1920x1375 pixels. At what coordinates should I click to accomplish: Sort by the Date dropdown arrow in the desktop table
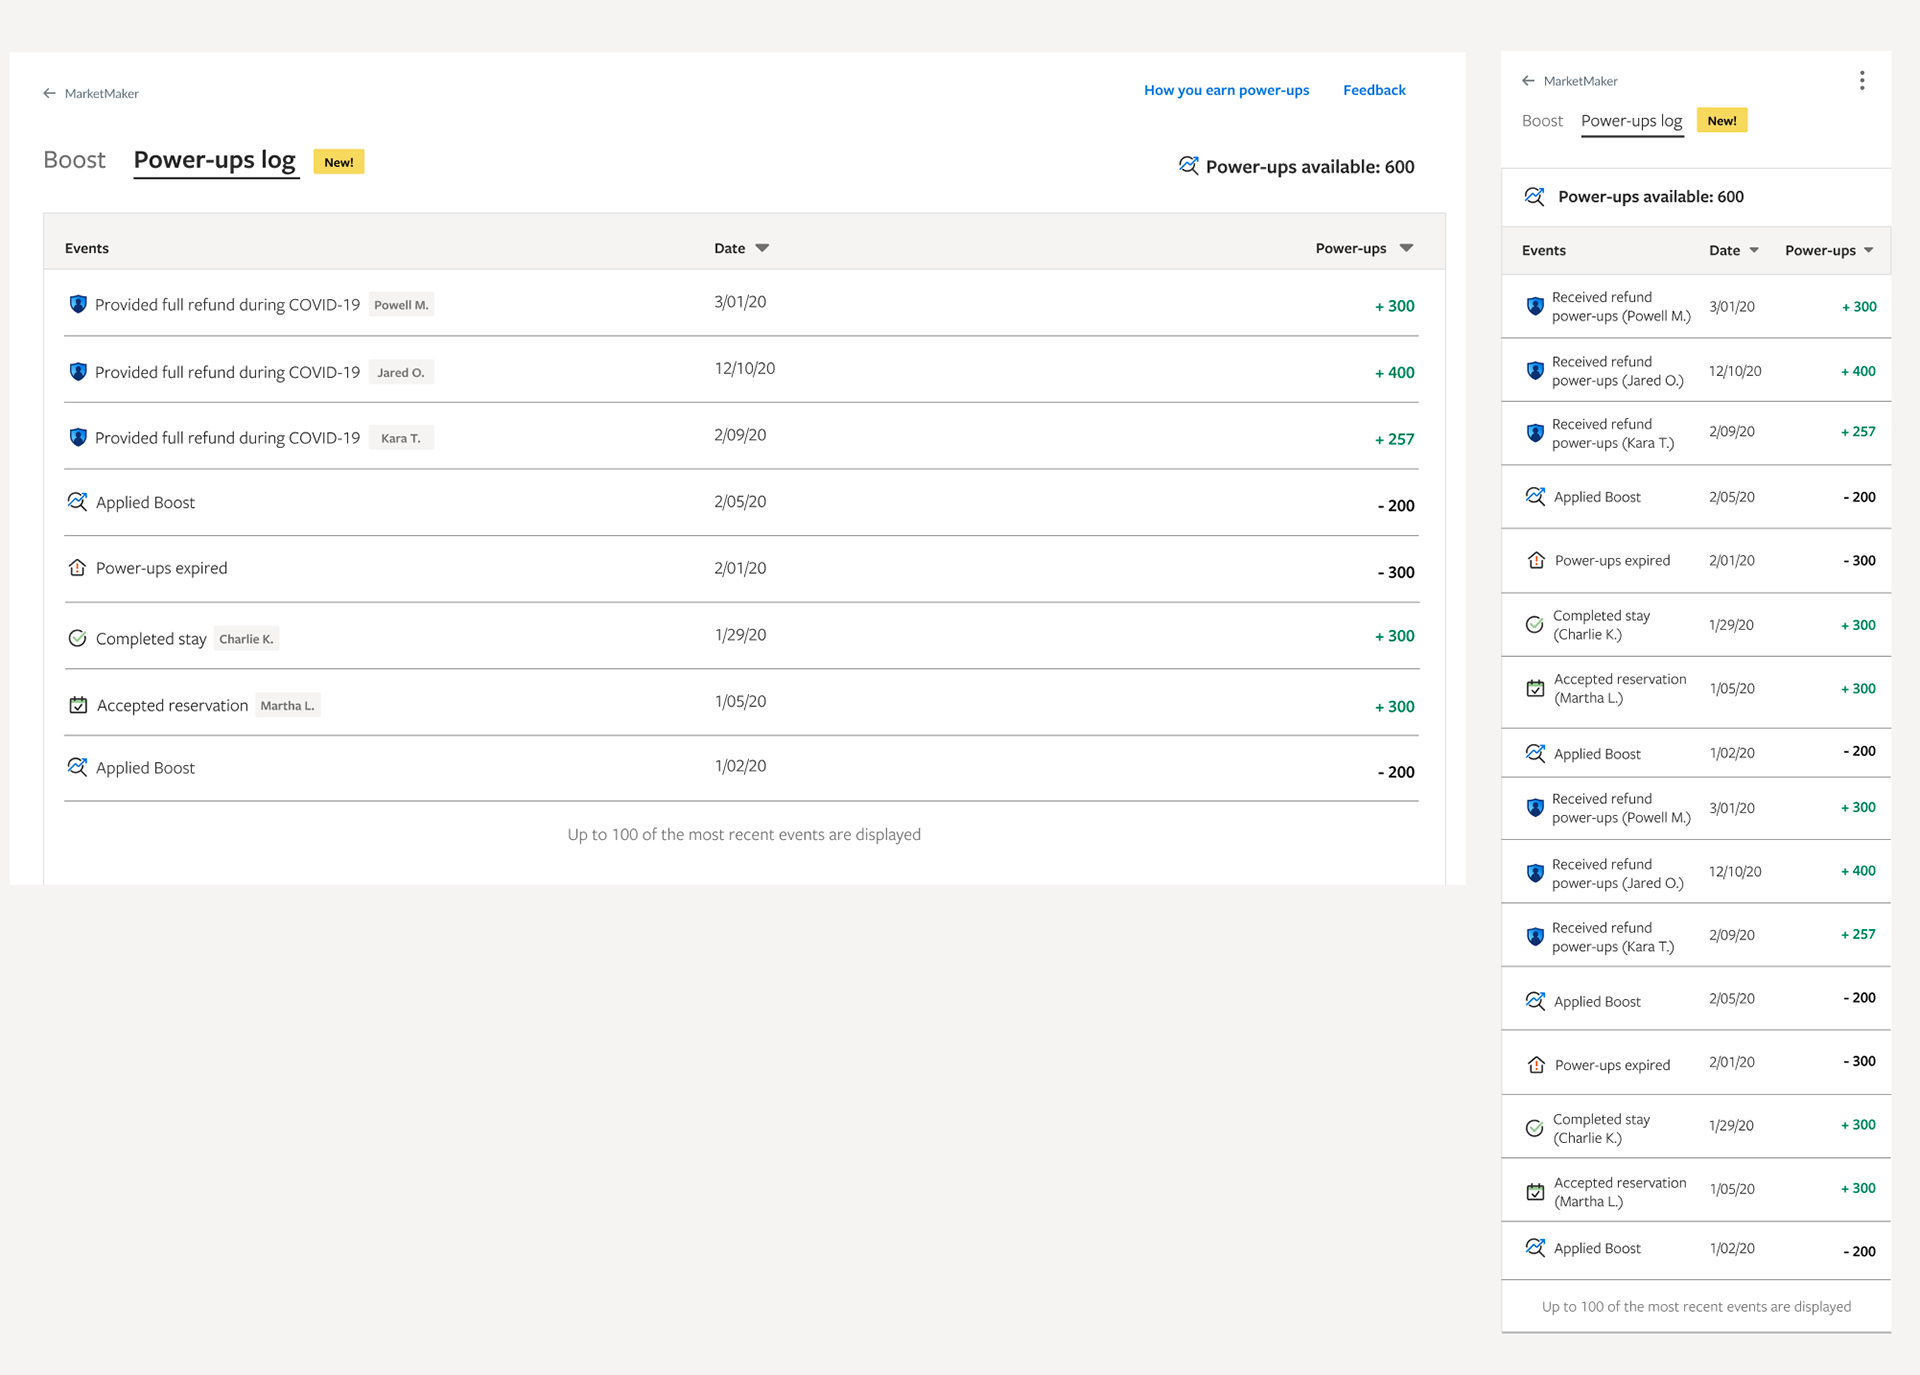[762, 248]
